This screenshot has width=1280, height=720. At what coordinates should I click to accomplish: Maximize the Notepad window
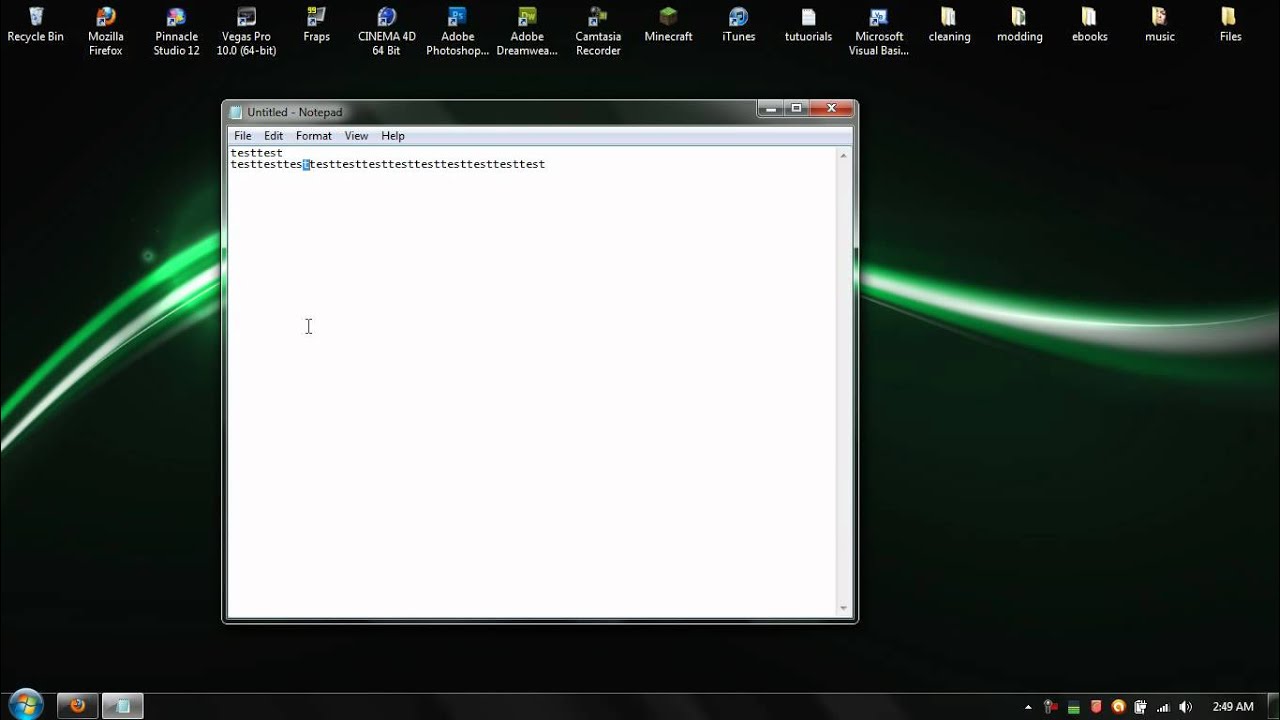796,108
